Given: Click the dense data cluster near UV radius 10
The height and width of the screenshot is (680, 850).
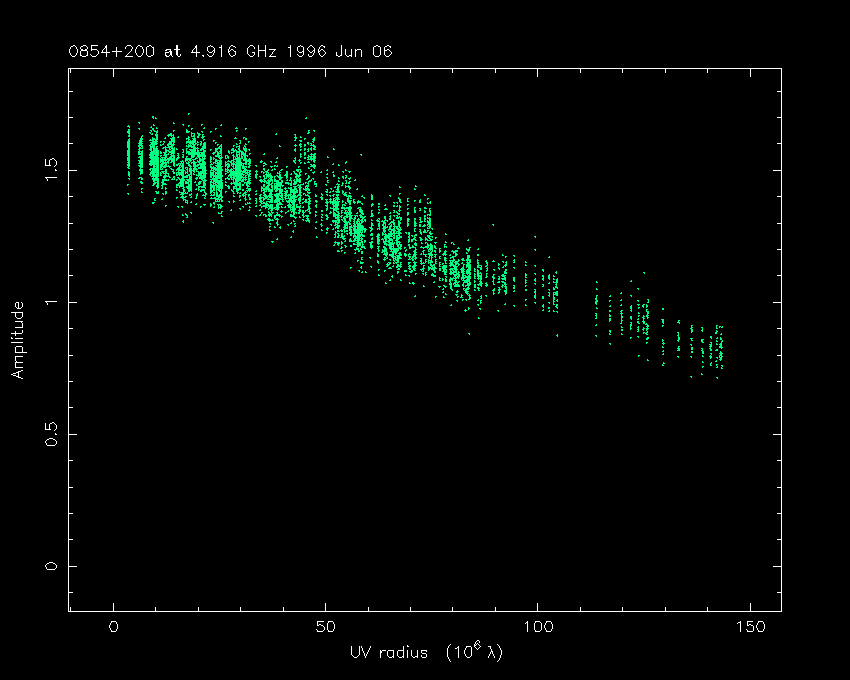Looking at the screenshot, I should [156, 158].
